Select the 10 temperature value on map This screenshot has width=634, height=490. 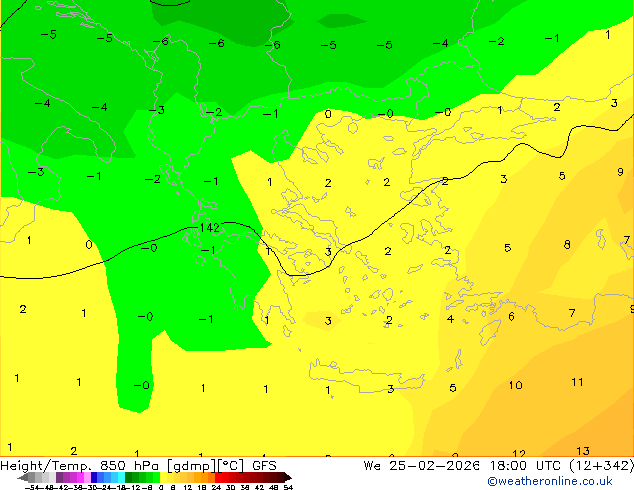516,385
